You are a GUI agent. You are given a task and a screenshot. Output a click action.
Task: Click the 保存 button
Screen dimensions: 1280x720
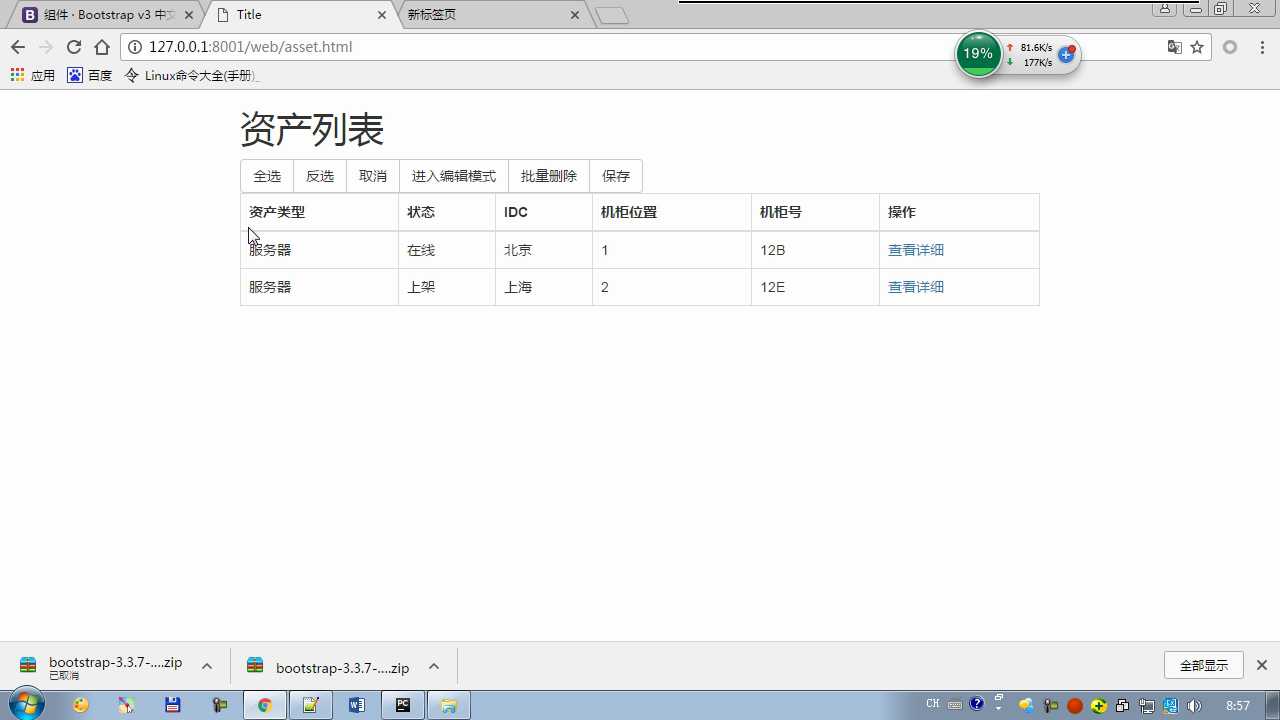[x=616, y=176]
